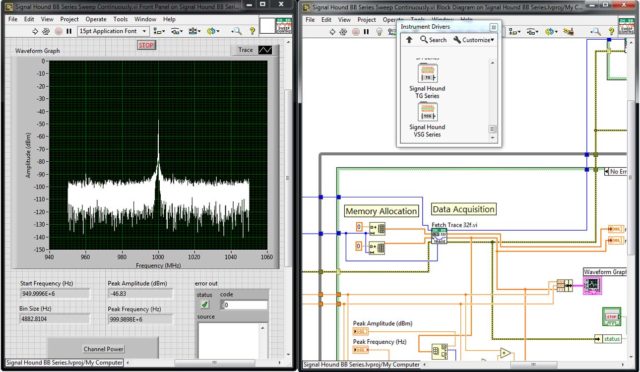Show Context Help in Block Diagram toolbar
This screenshot has width=640, height=372.
tap(611, 31)
